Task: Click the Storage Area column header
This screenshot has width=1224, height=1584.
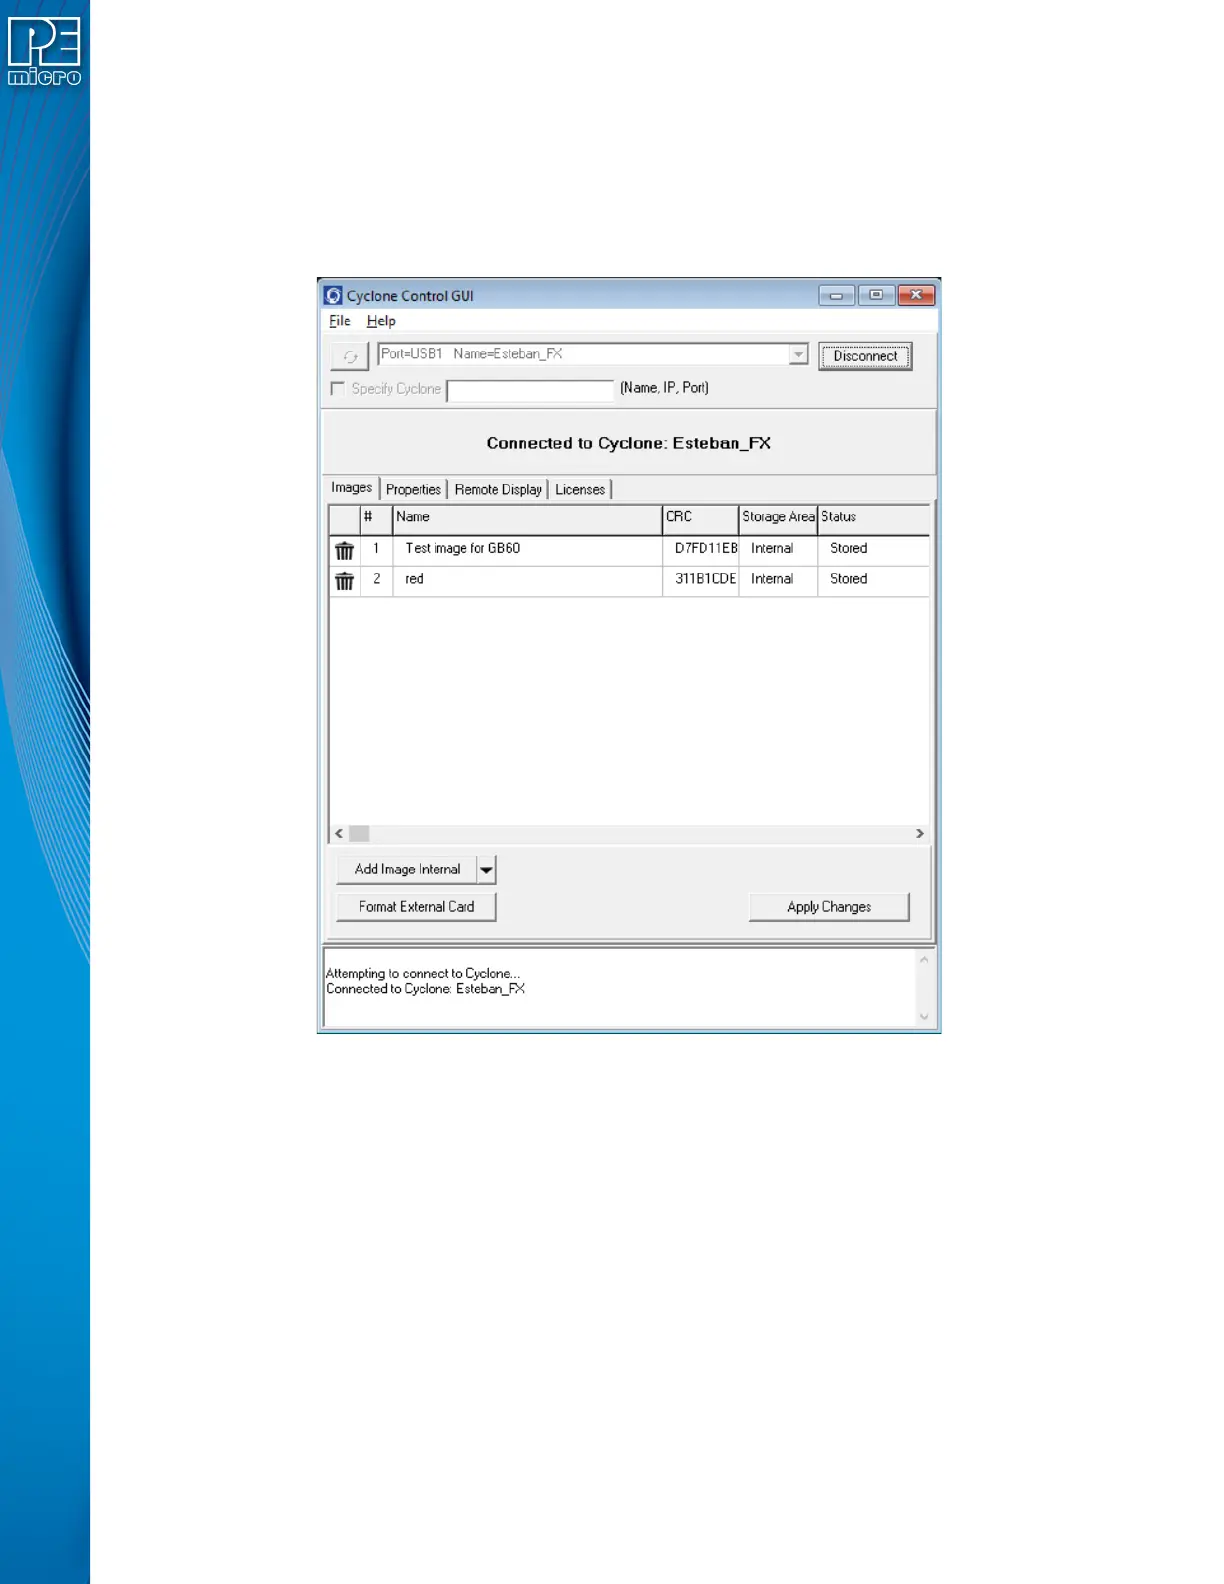Action: pos(778,519)
